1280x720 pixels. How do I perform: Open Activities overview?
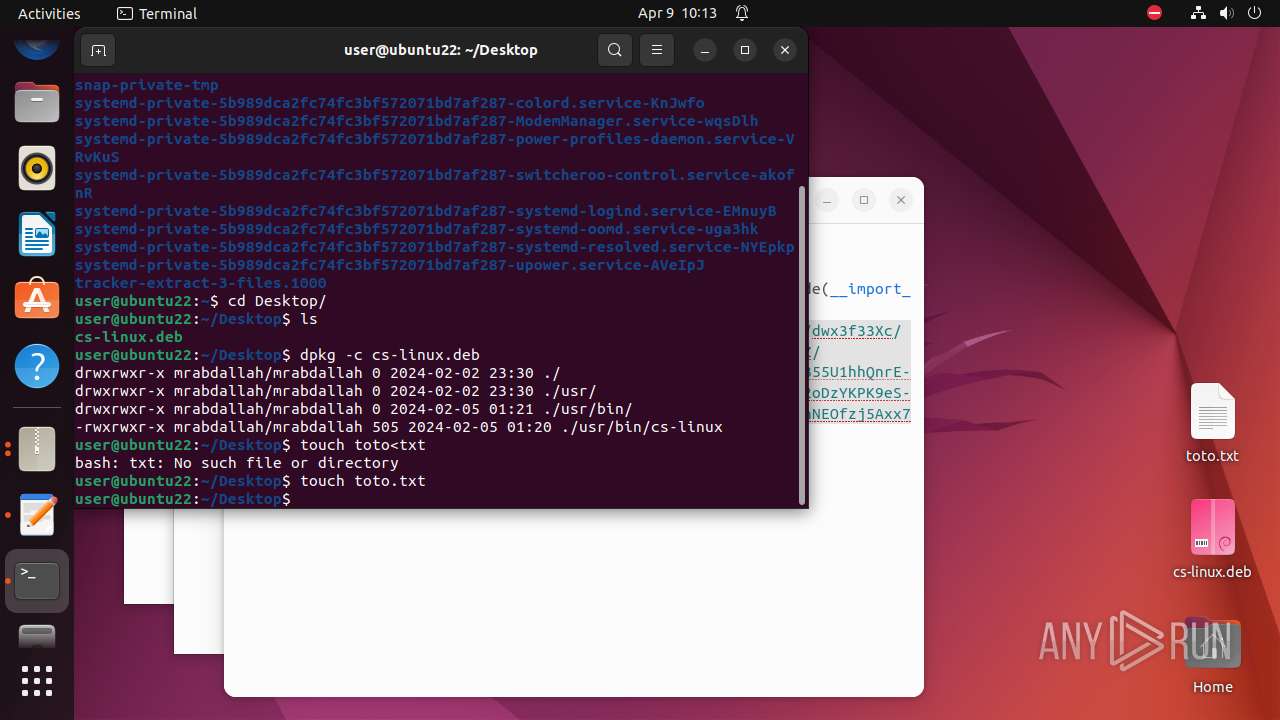tap(49, 13)
